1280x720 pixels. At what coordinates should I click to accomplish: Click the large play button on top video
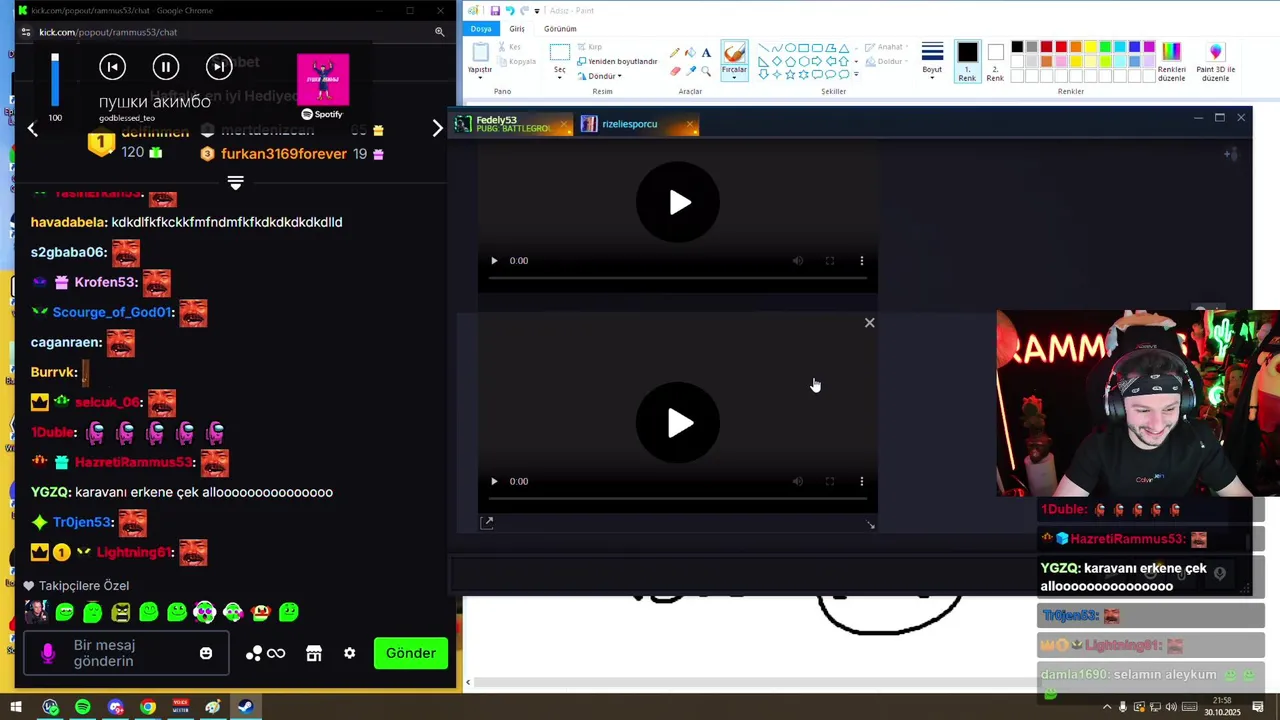(x=678, y=202)
